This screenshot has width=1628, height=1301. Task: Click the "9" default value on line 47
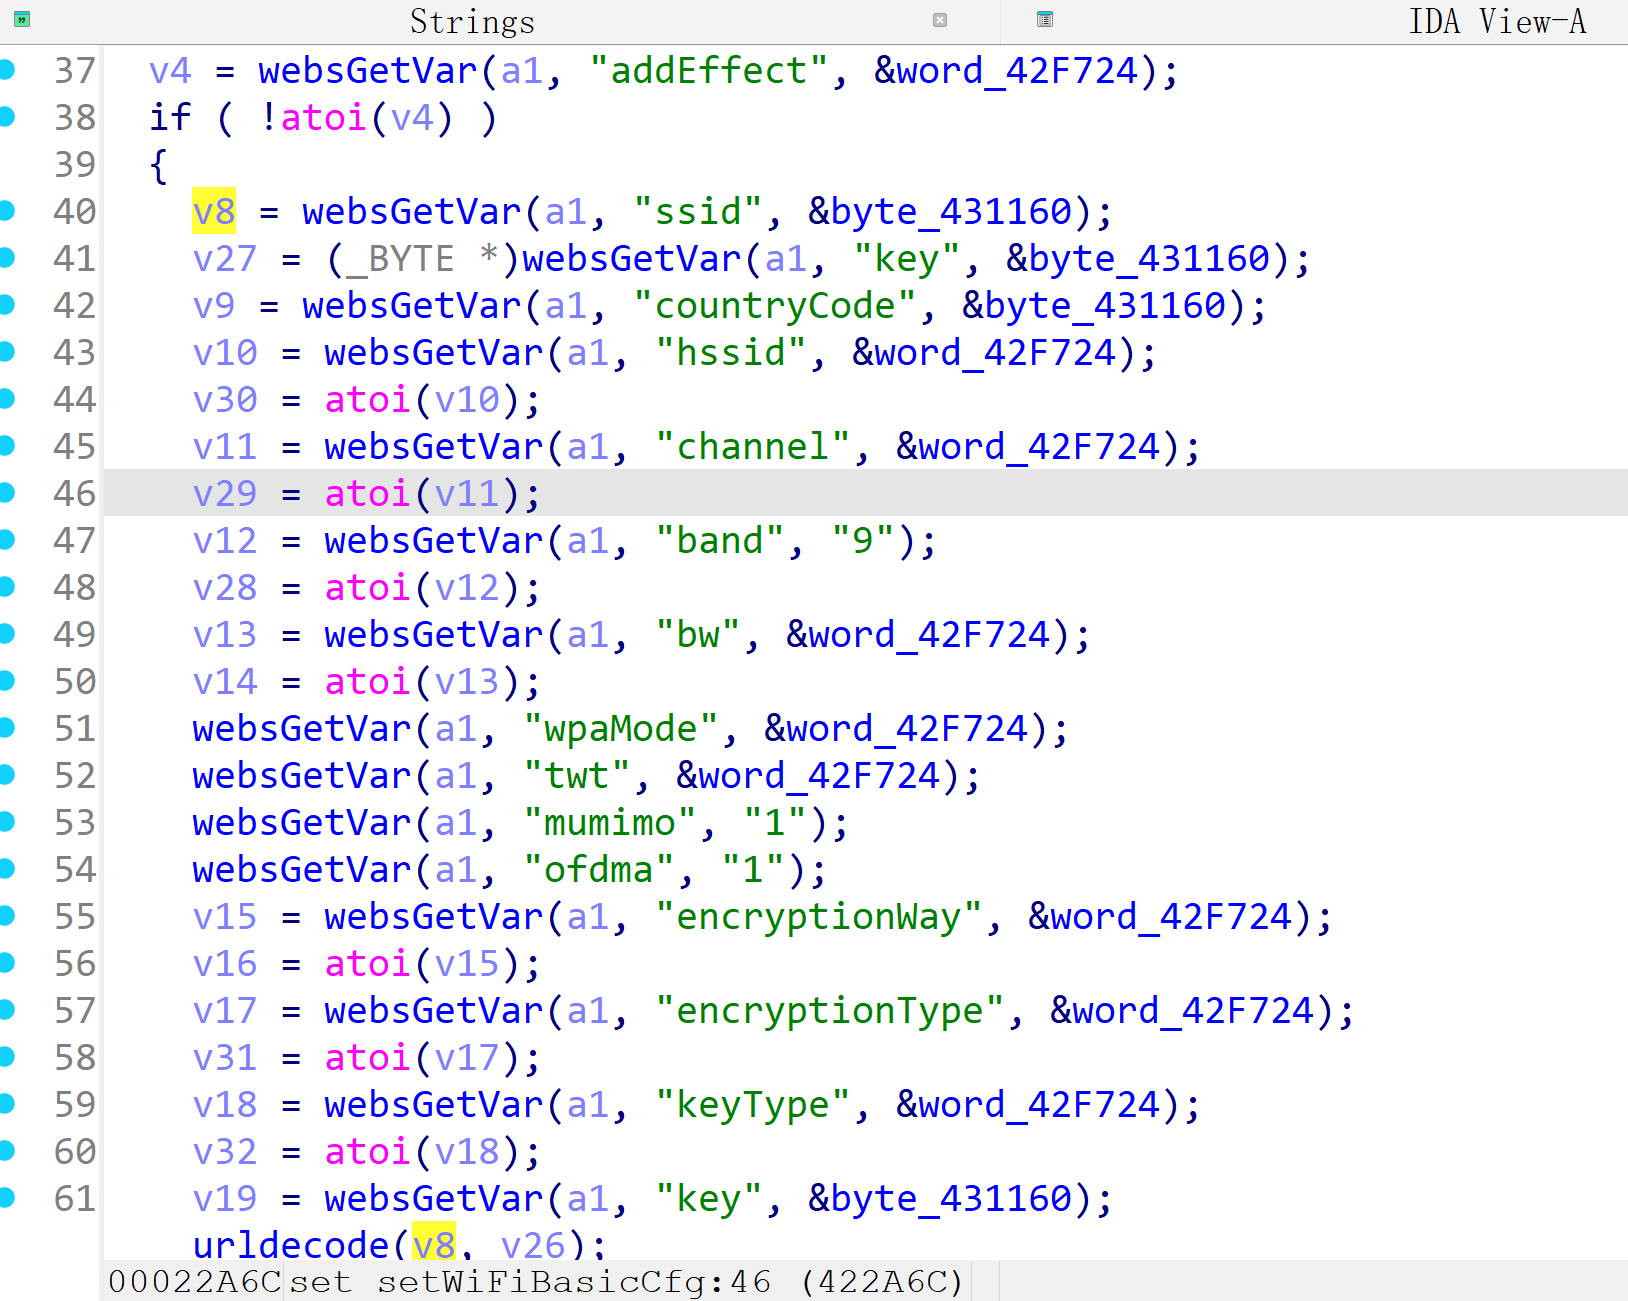click(864, 540)
